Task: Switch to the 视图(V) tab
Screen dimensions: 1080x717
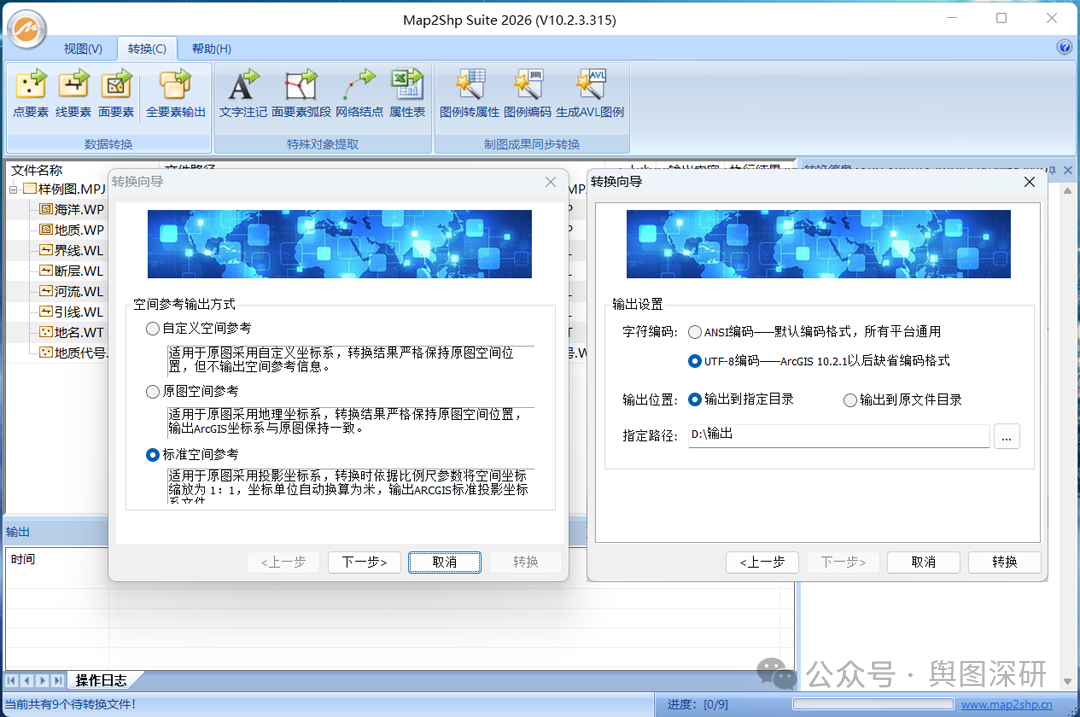Action: pos(82,48)
